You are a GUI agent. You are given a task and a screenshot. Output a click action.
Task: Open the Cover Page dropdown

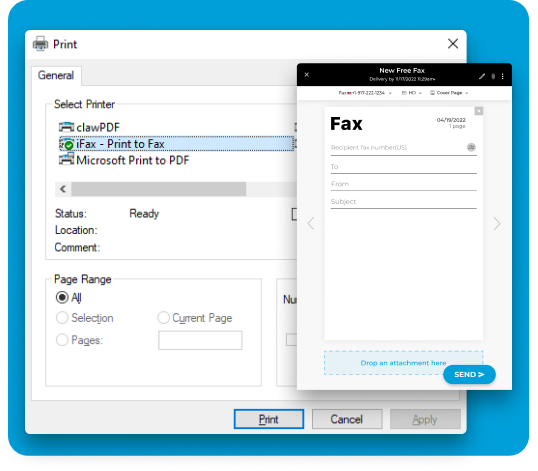point(449,93)
